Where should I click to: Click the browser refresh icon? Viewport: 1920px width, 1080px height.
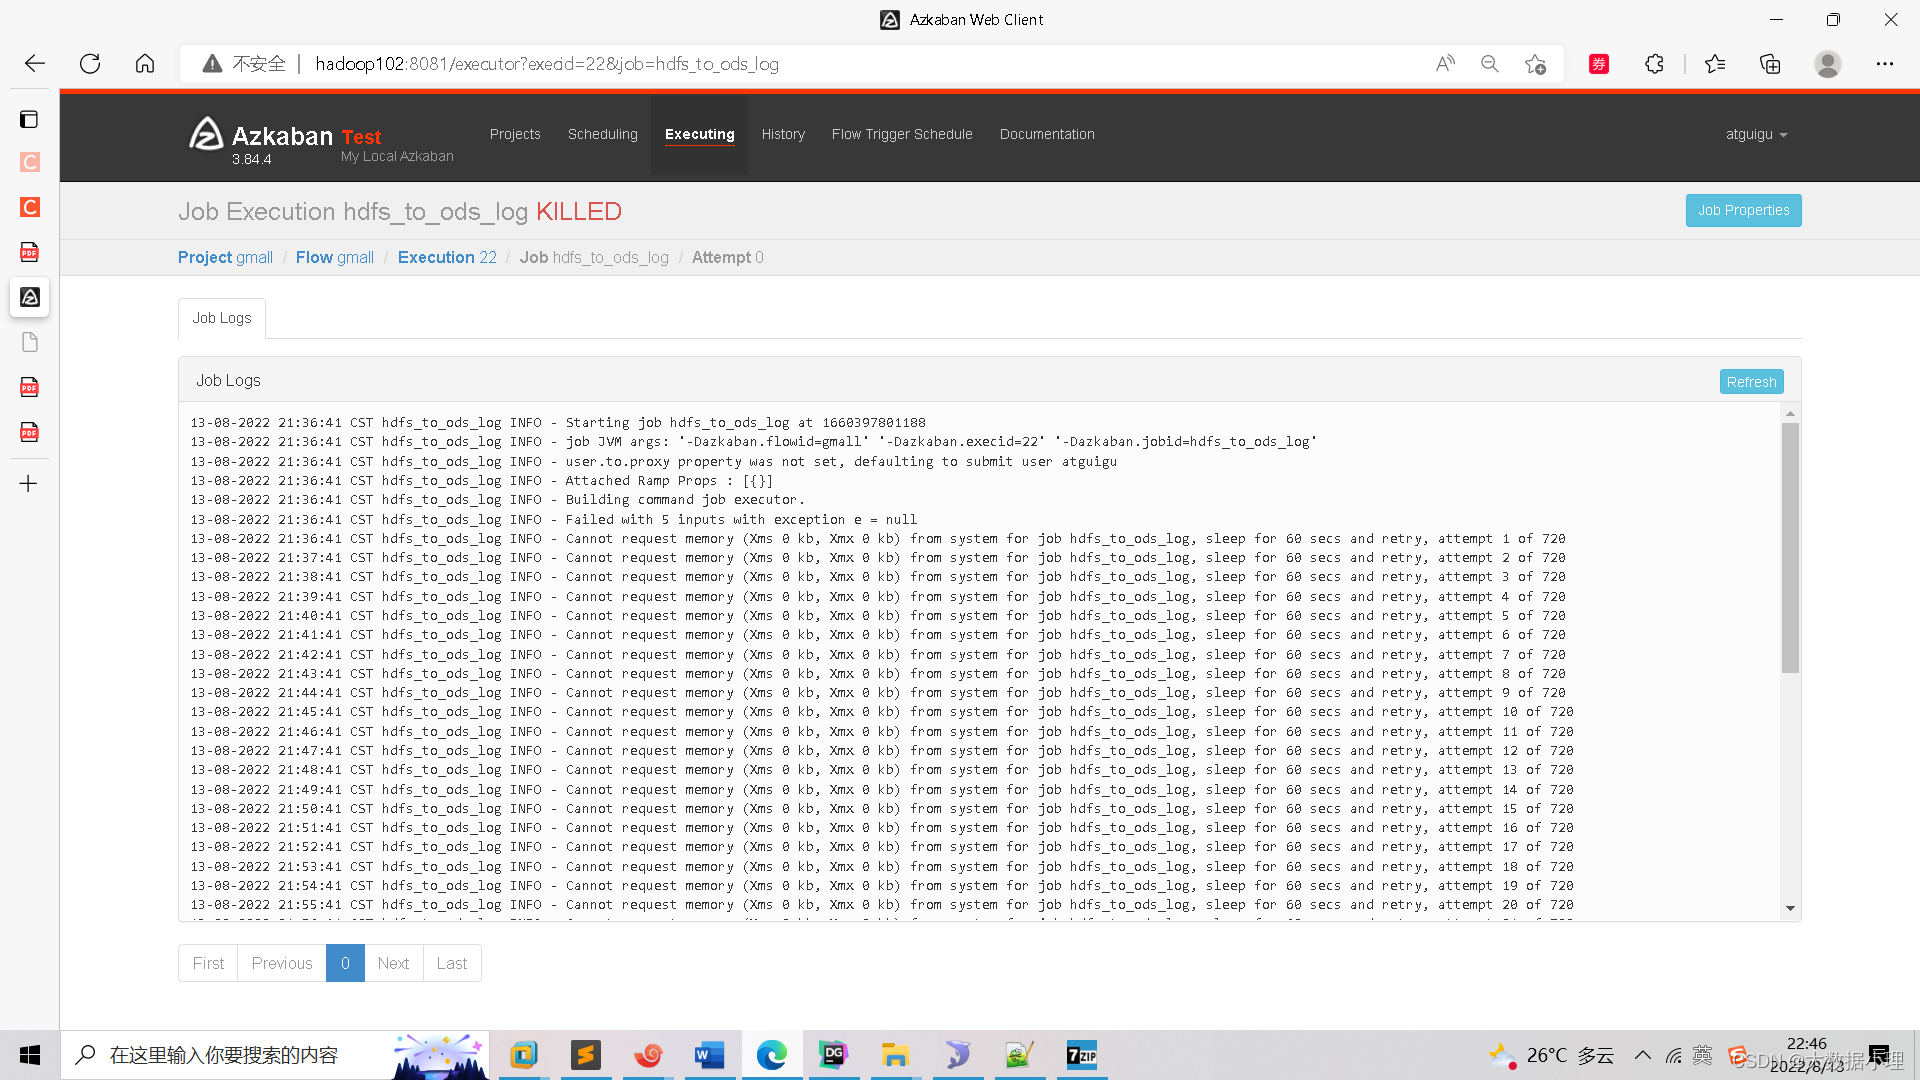click(90, 64)
